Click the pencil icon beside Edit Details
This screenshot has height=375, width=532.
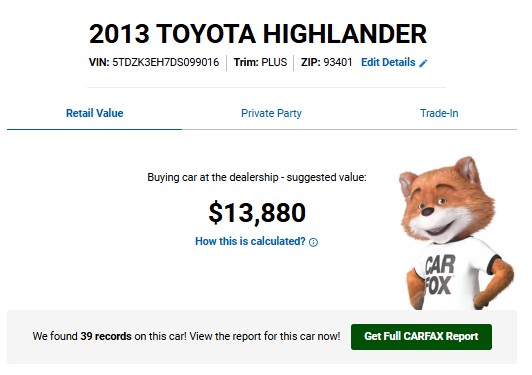(x=423, y=63)
